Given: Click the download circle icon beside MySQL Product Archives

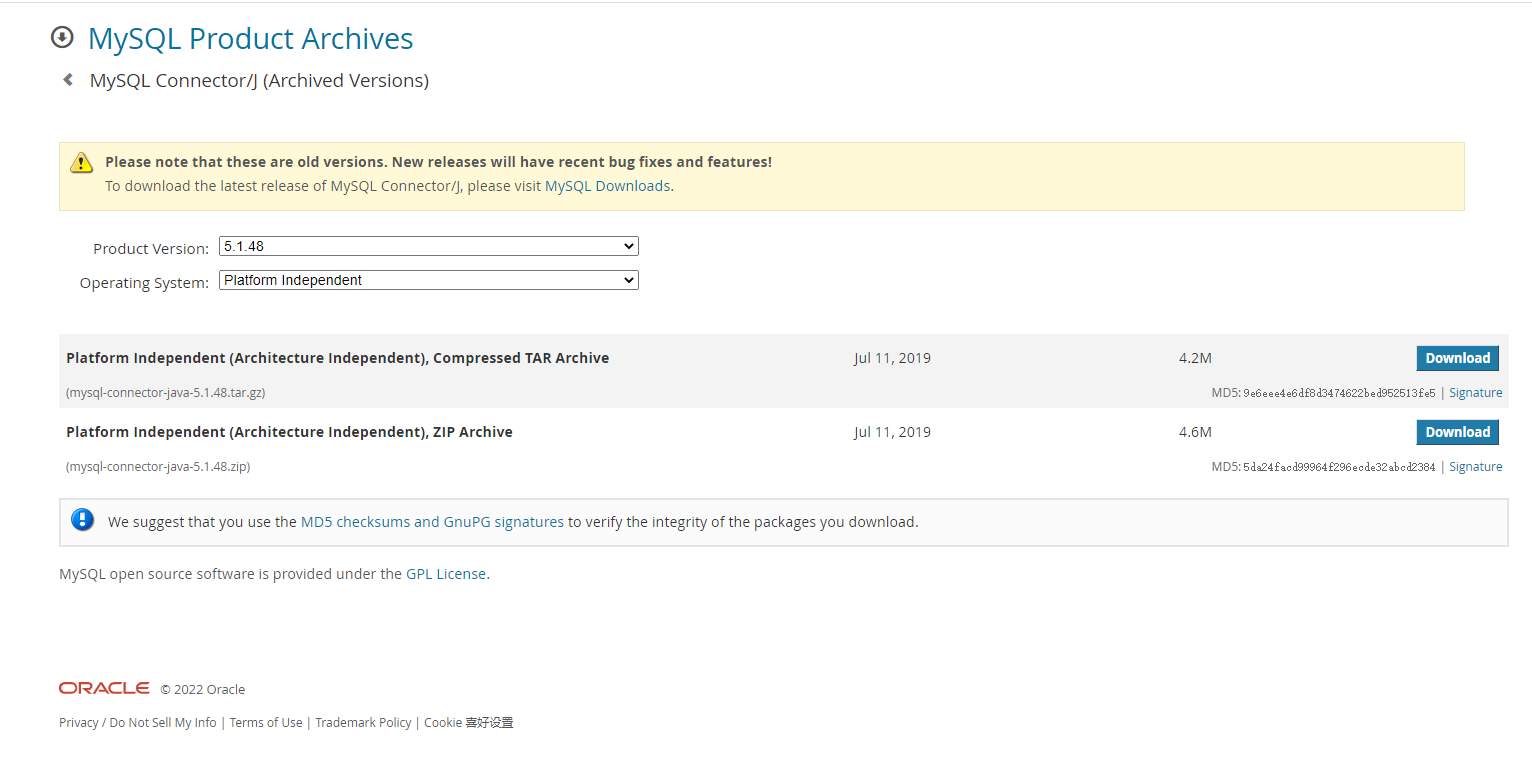Looking at the screenshot, I should 62,38.
